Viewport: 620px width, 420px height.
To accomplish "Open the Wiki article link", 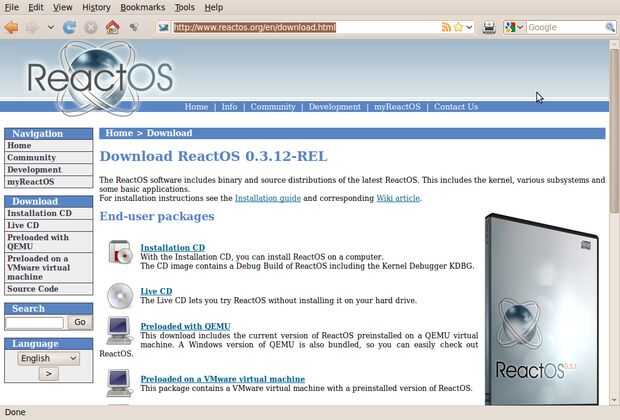I will (399, 198).
